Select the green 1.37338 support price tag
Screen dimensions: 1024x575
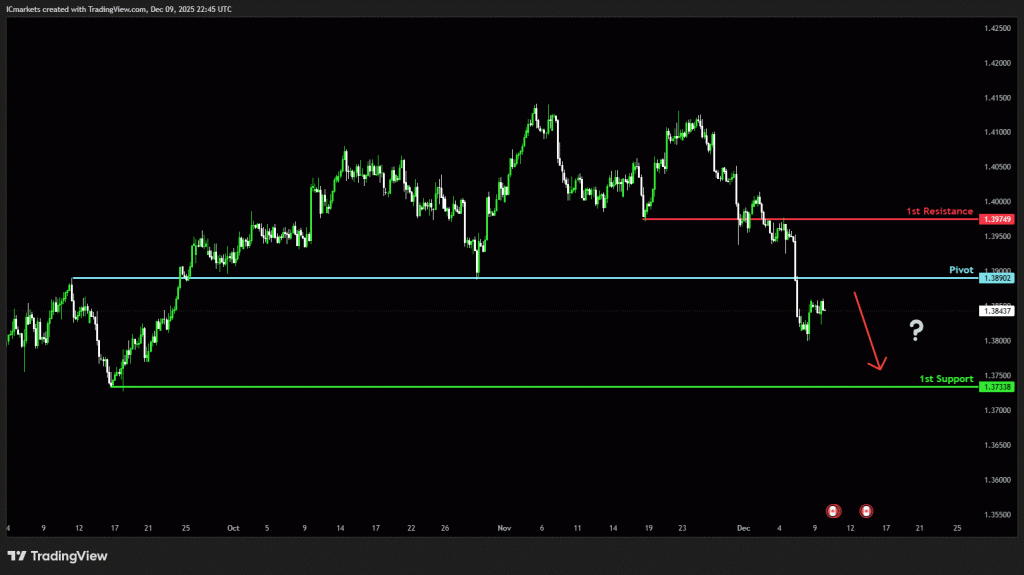pos(998,387)
